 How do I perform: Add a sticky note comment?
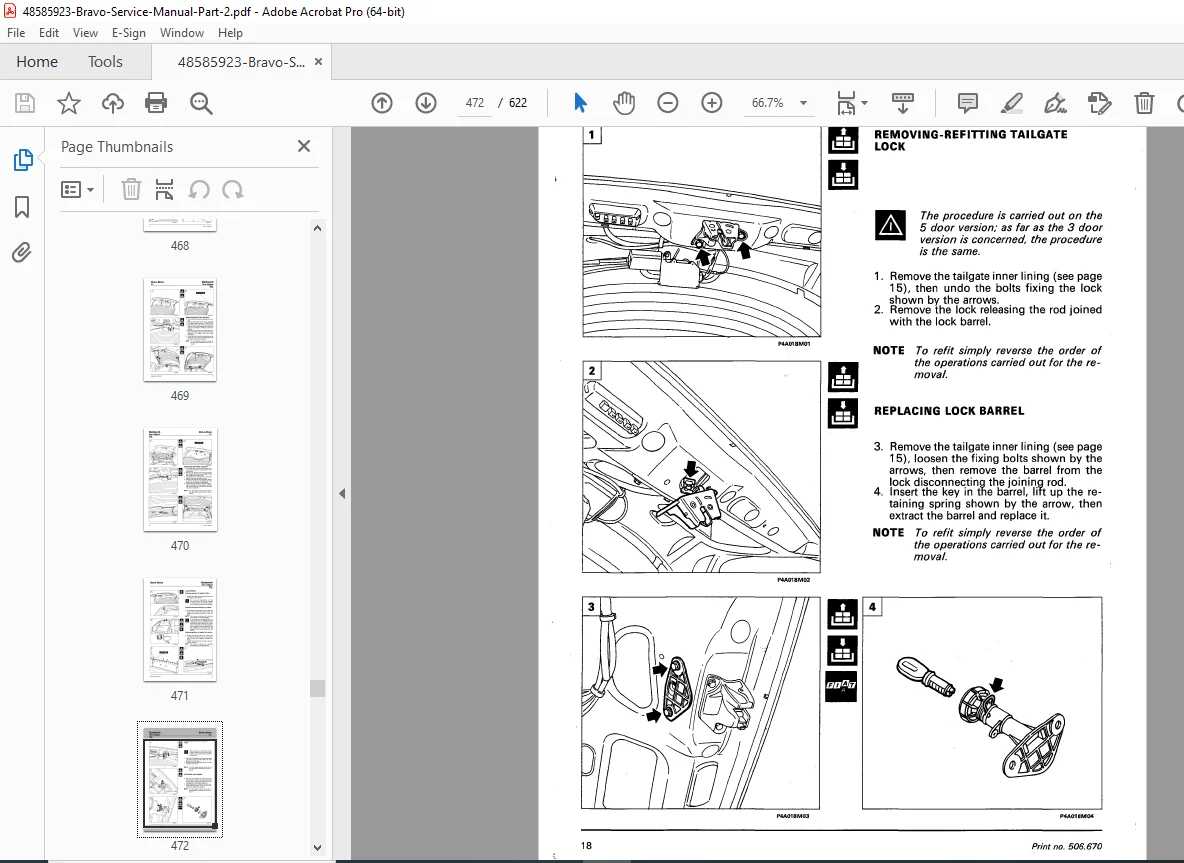point(967,103)
